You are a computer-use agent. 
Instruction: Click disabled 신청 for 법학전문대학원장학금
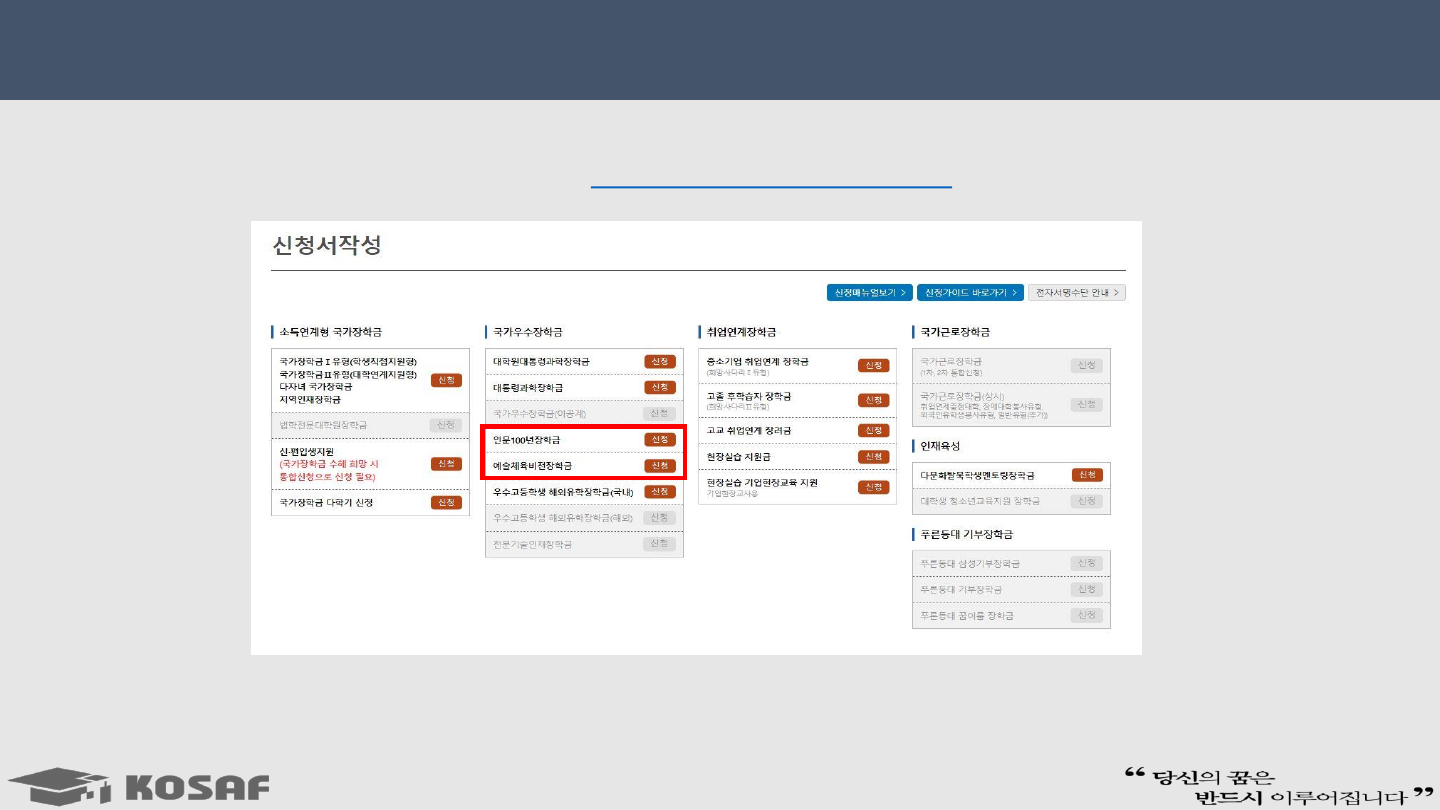[x=446, y=425]
